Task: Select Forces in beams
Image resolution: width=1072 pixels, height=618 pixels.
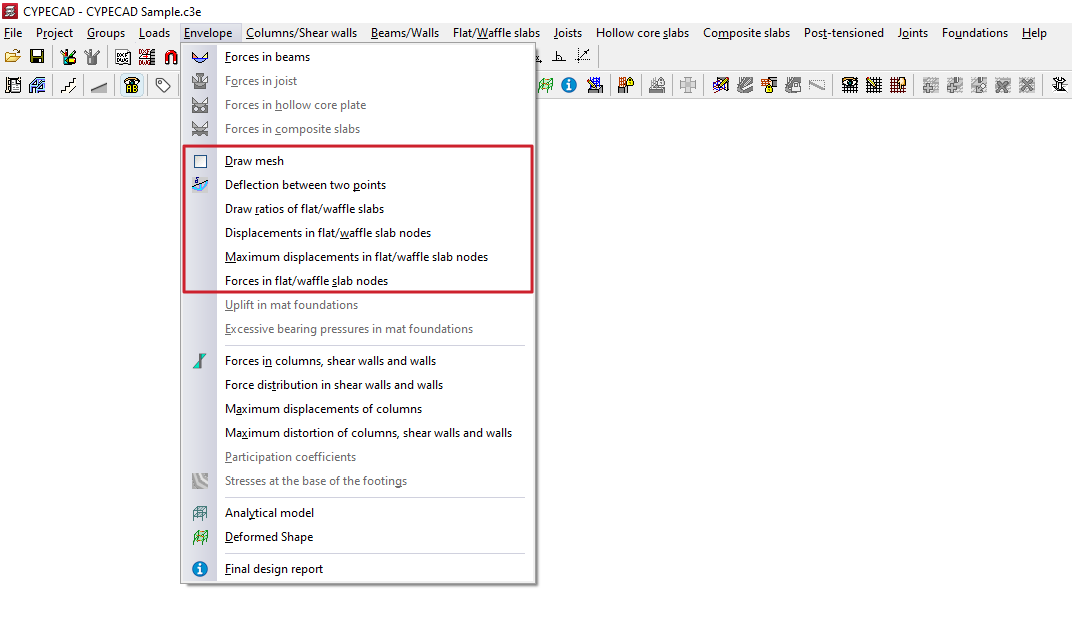Action: coord(358,57)
